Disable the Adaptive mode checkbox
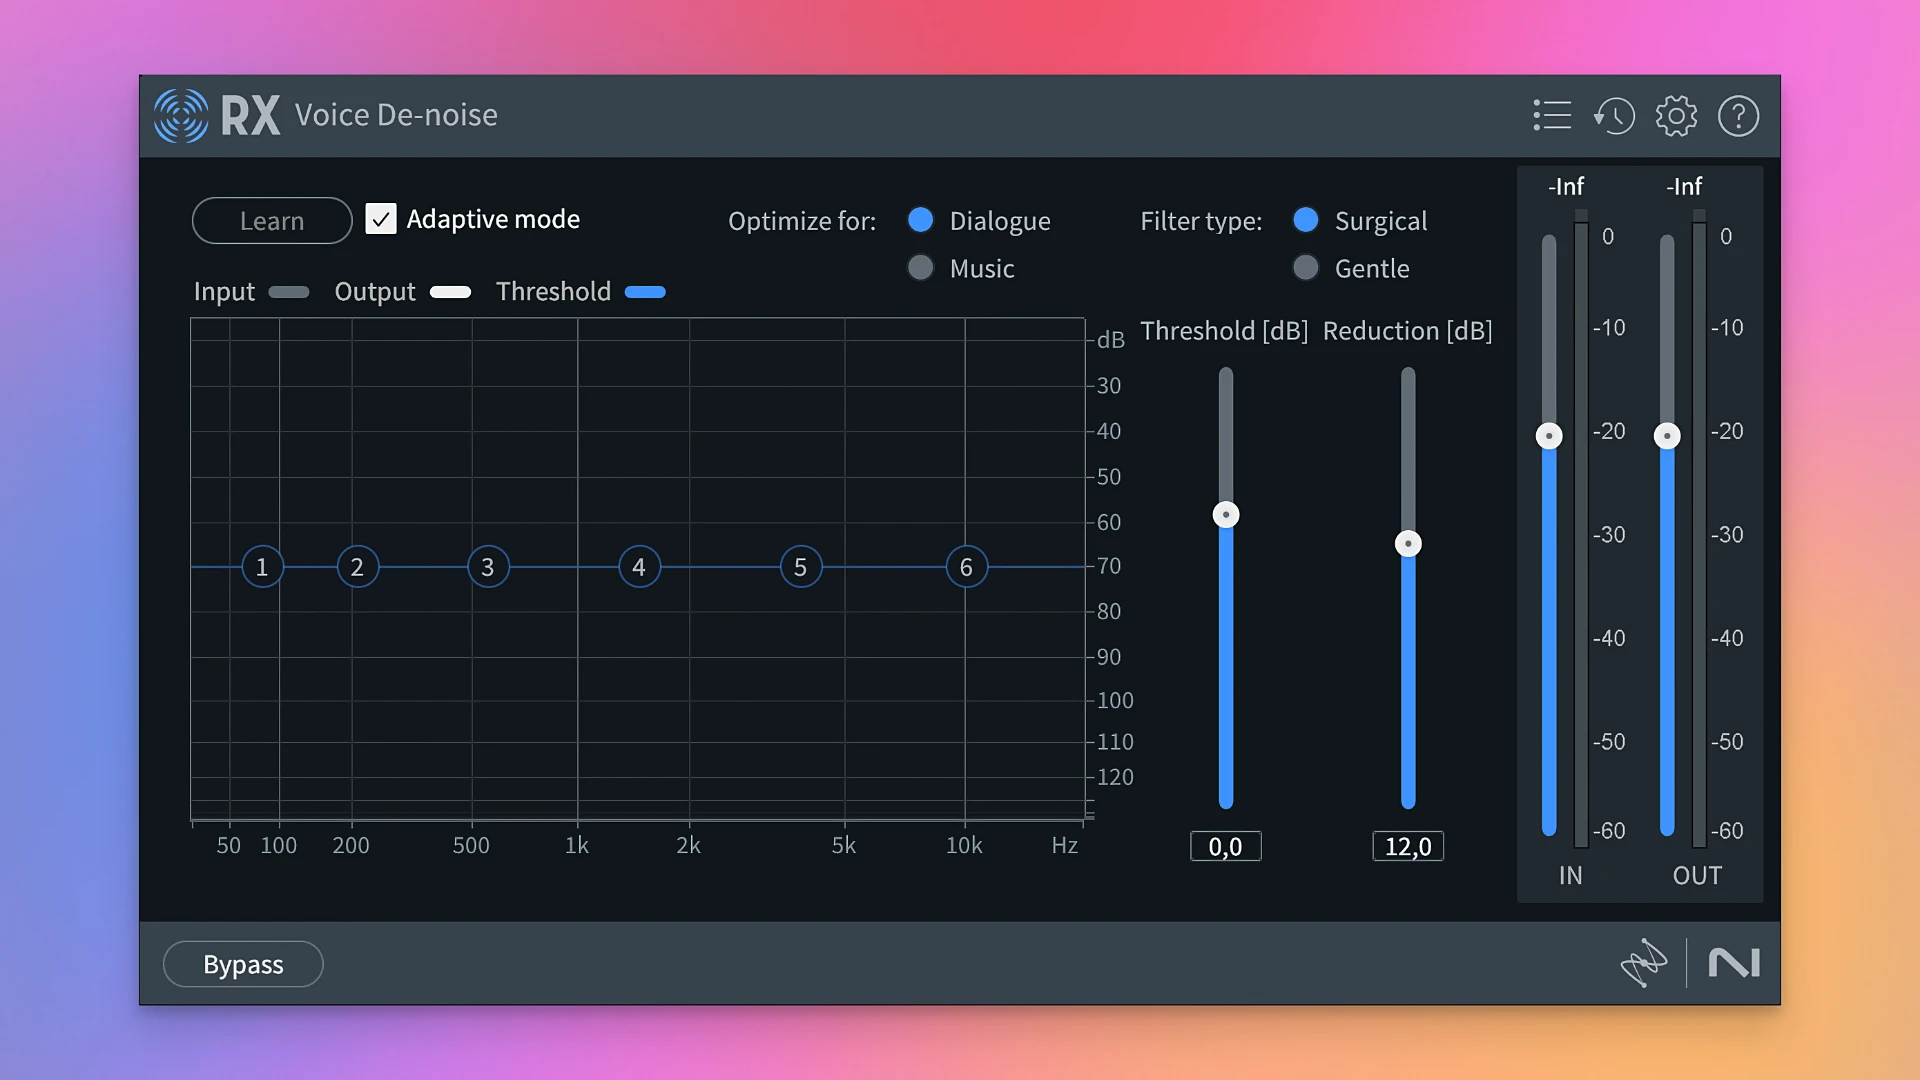 pyautogui.click(x=381, y=218)
